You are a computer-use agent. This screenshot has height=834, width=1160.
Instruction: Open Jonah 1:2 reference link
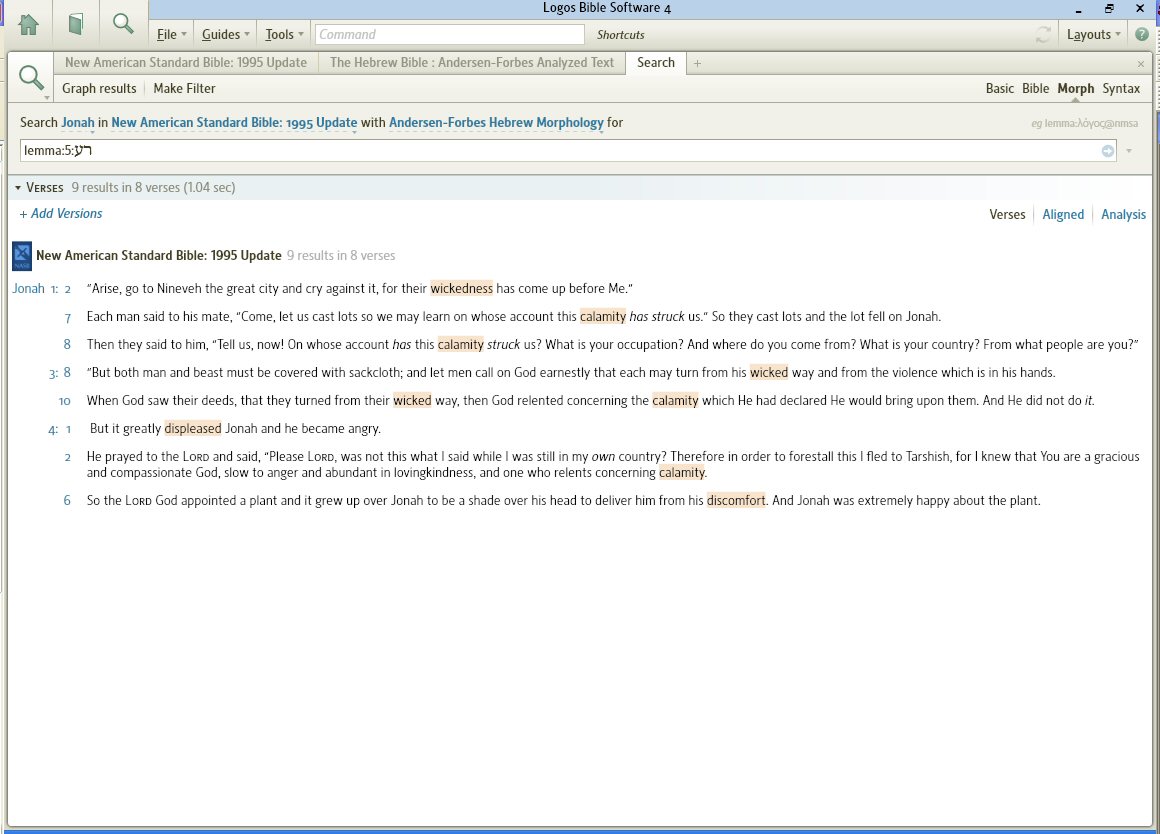[x=41, y=289]
